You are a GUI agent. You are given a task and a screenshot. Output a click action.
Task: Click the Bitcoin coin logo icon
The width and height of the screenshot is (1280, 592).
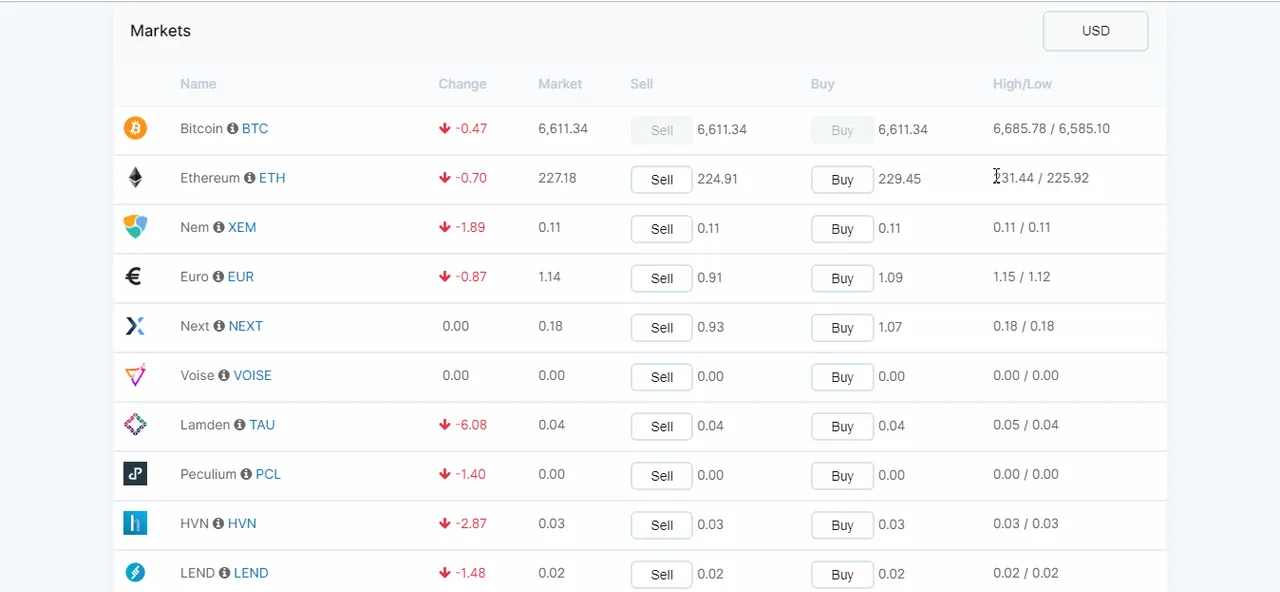[135, 128]
